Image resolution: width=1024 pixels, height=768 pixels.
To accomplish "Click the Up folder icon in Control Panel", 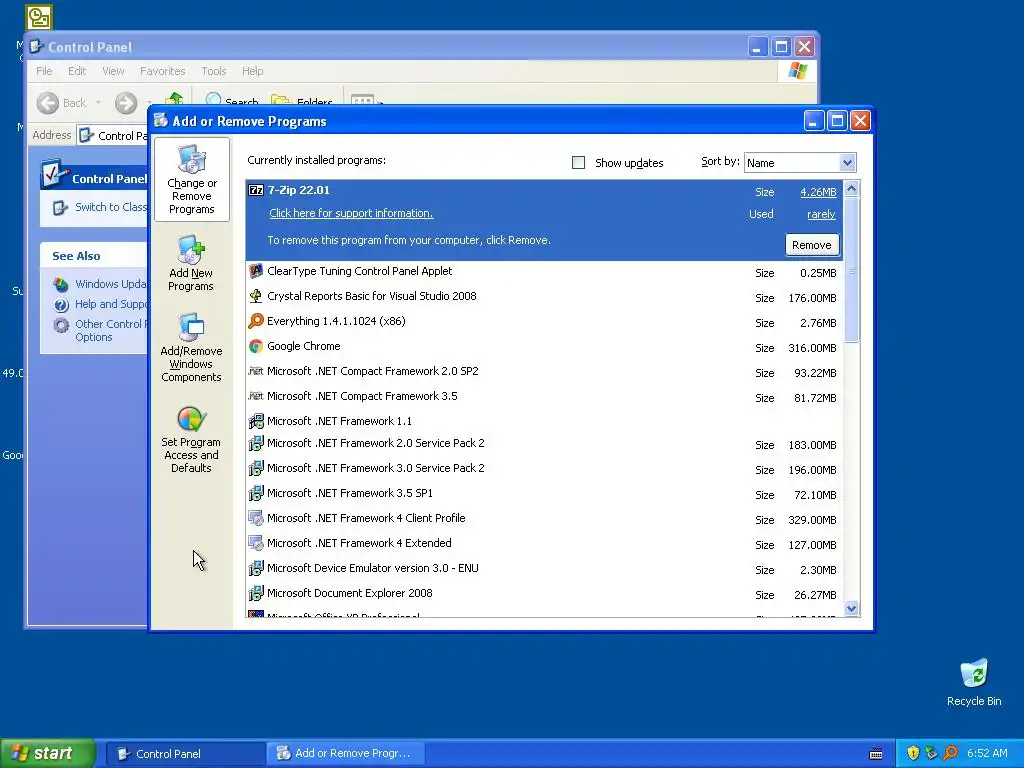I will (x=174, y=99).
